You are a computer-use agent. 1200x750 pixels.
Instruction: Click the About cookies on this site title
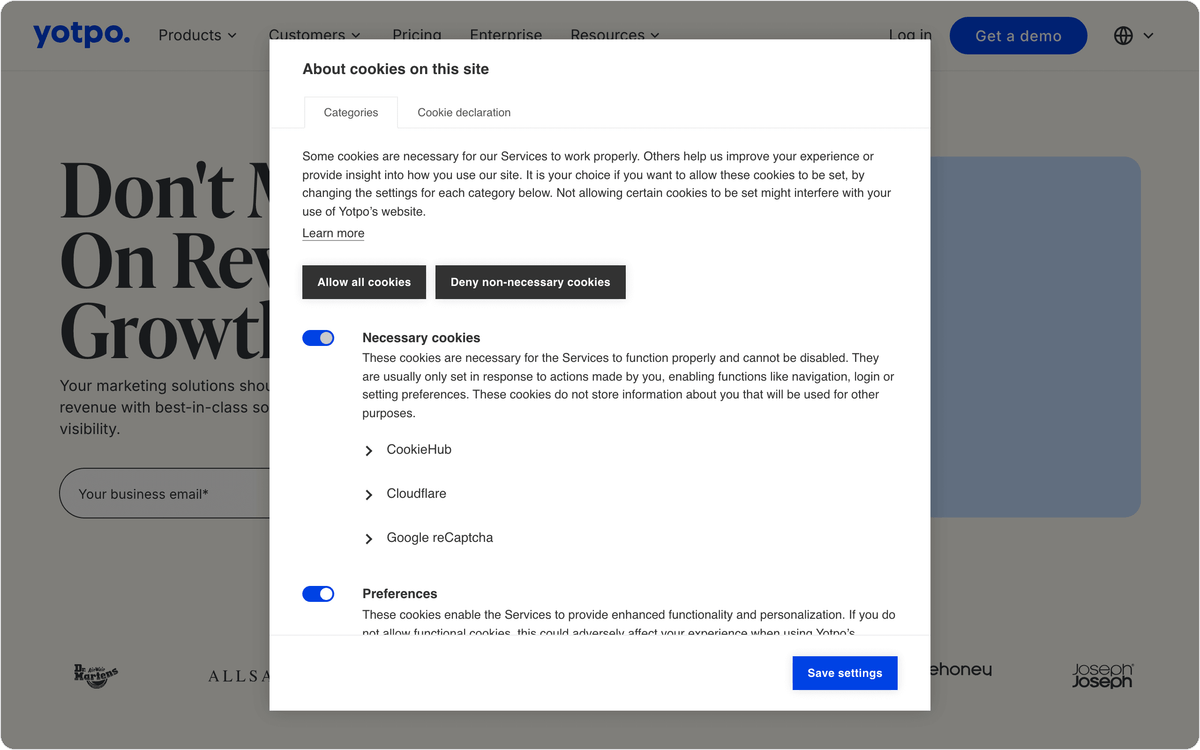(396, 69)
